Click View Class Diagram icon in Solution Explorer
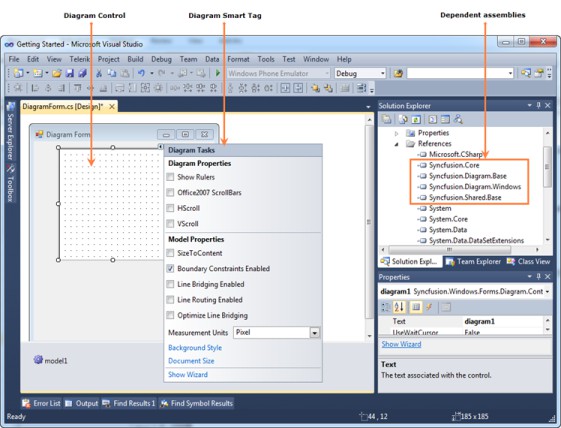The width and height of the screenshot is (561, 428). [458, 119]
